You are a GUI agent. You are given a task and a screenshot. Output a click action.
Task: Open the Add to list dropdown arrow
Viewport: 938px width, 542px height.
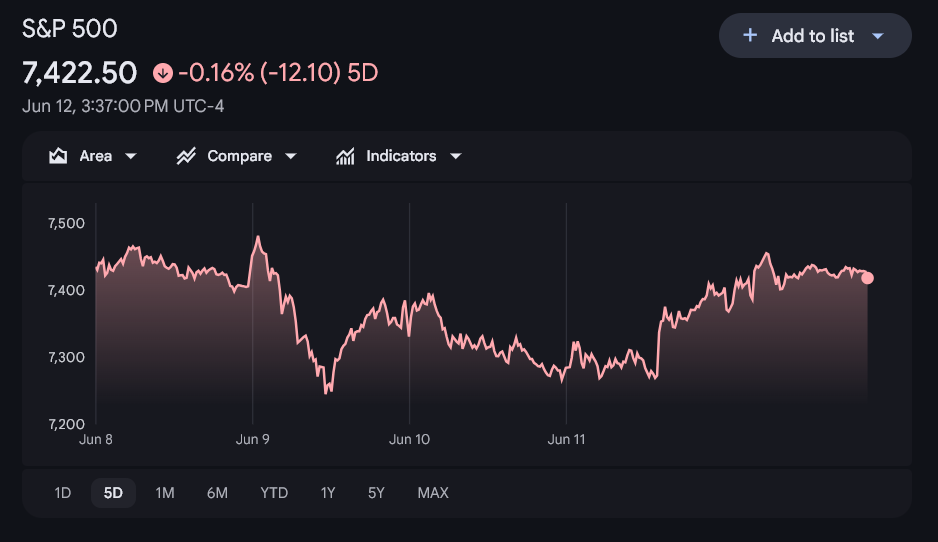pos(878,36)
